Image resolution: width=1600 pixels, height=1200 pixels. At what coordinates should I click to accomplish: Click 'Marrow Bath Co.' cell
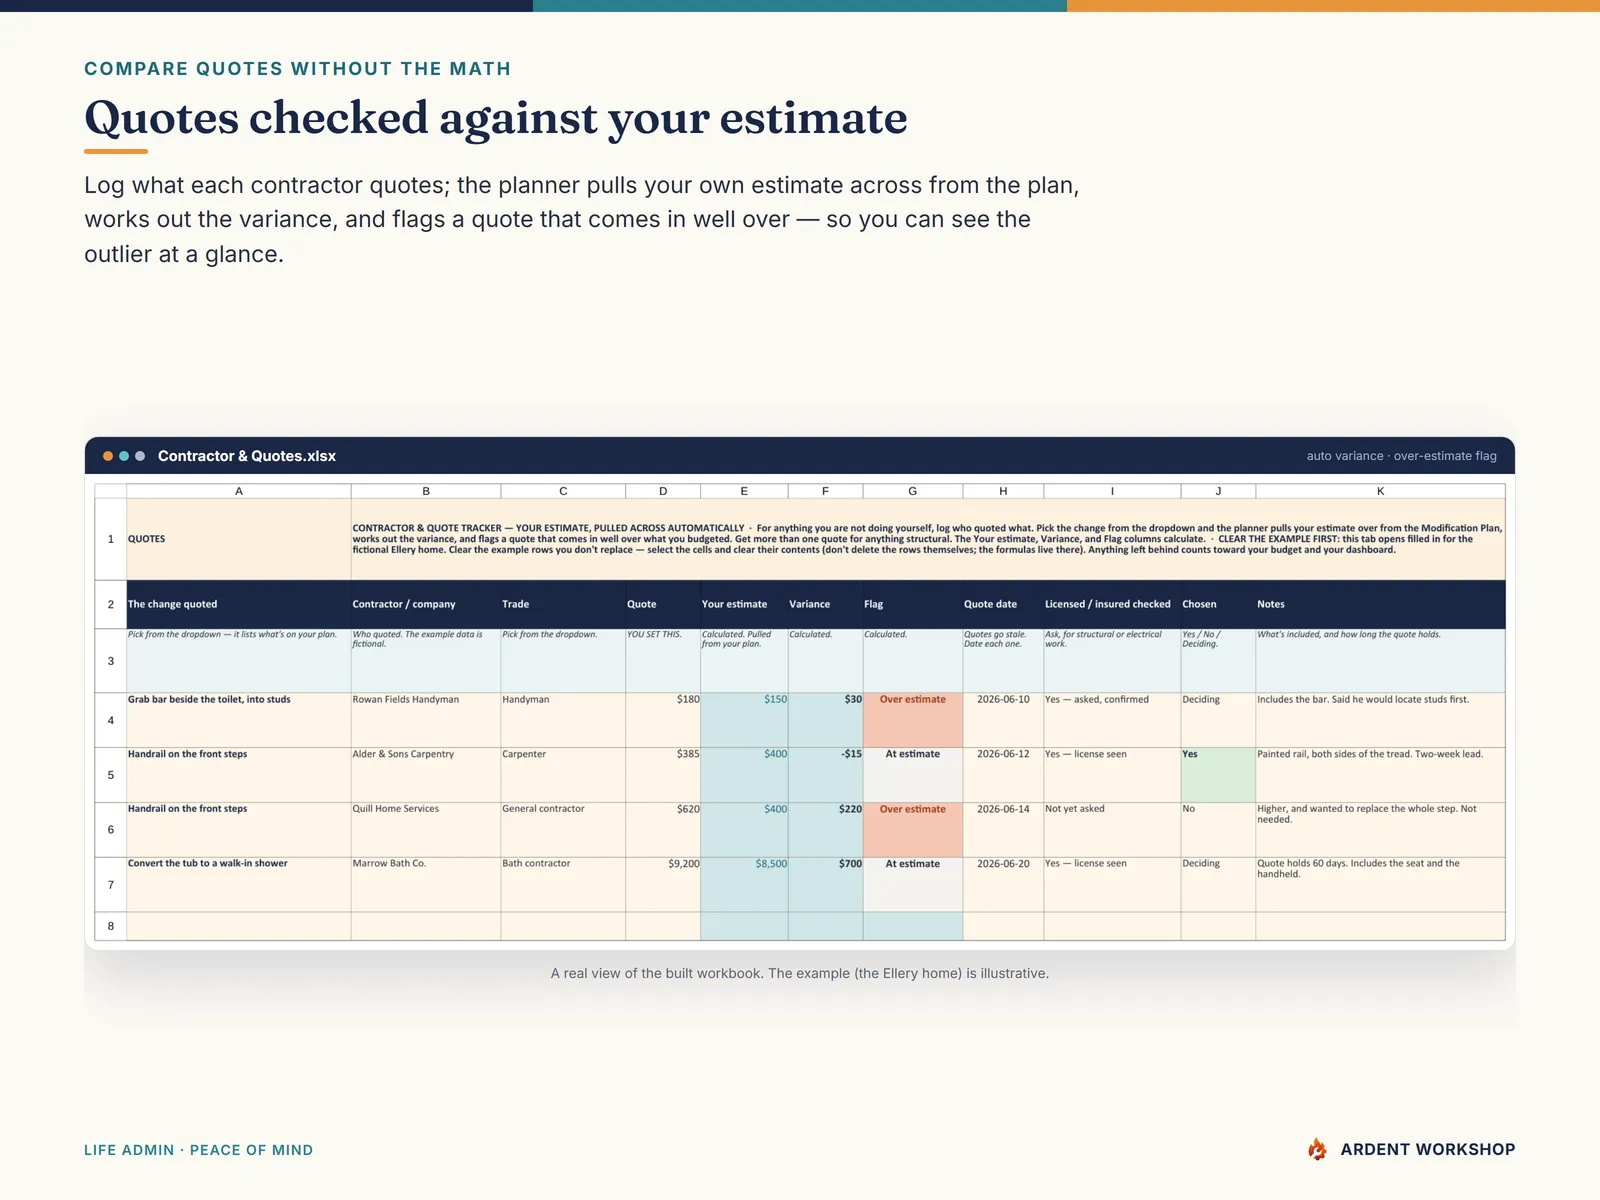coord(426,884)
